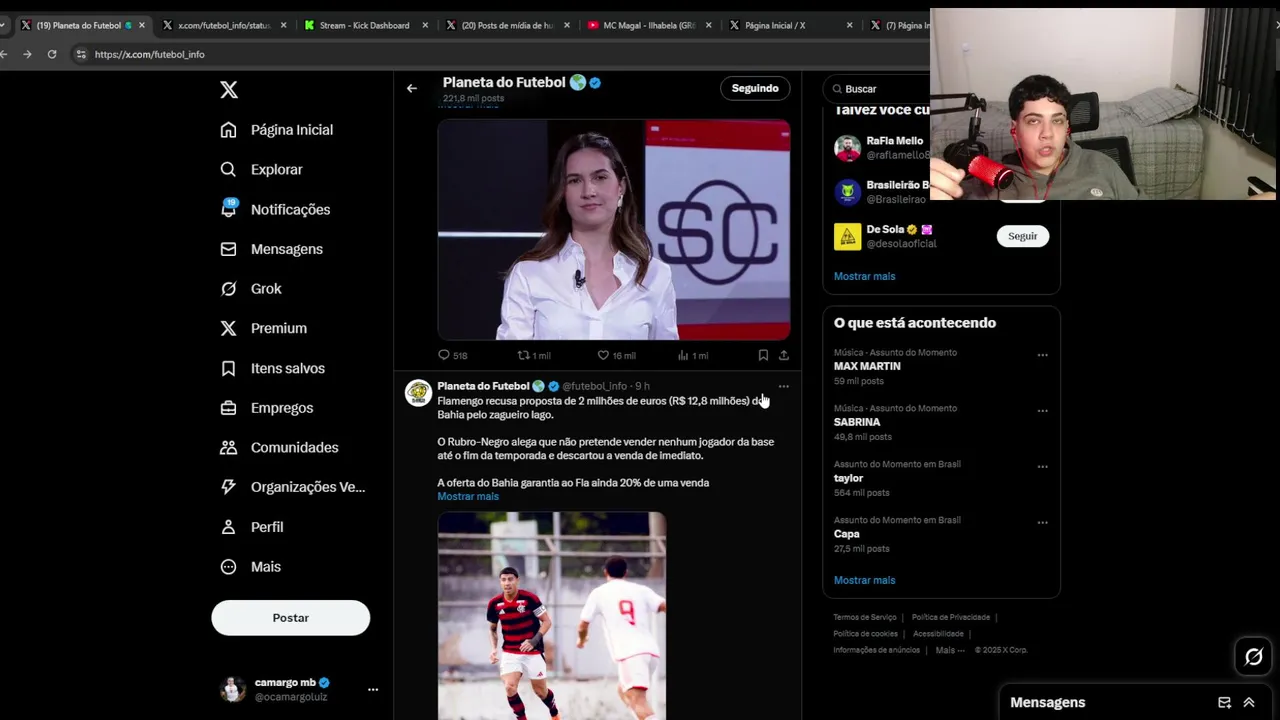The image size is (1280, 720).
Task: View analytics of the SC post
Action: pyautogui.click(x=693, y=355)
